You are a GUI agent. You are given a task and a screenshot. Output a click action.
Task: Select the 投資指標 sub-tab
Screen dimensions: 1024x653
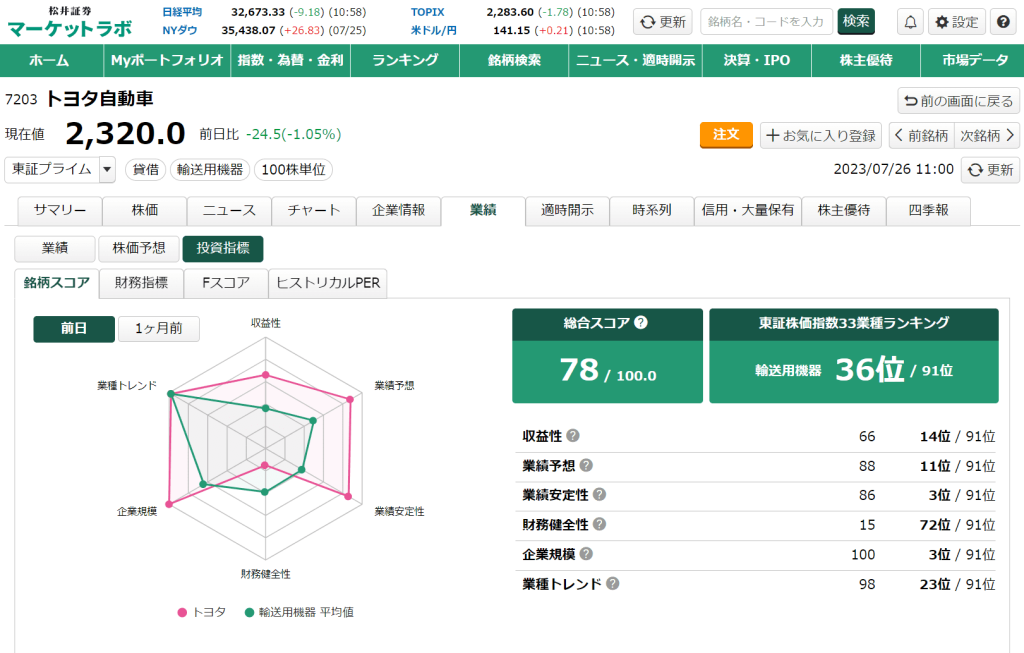coord(223,248)
